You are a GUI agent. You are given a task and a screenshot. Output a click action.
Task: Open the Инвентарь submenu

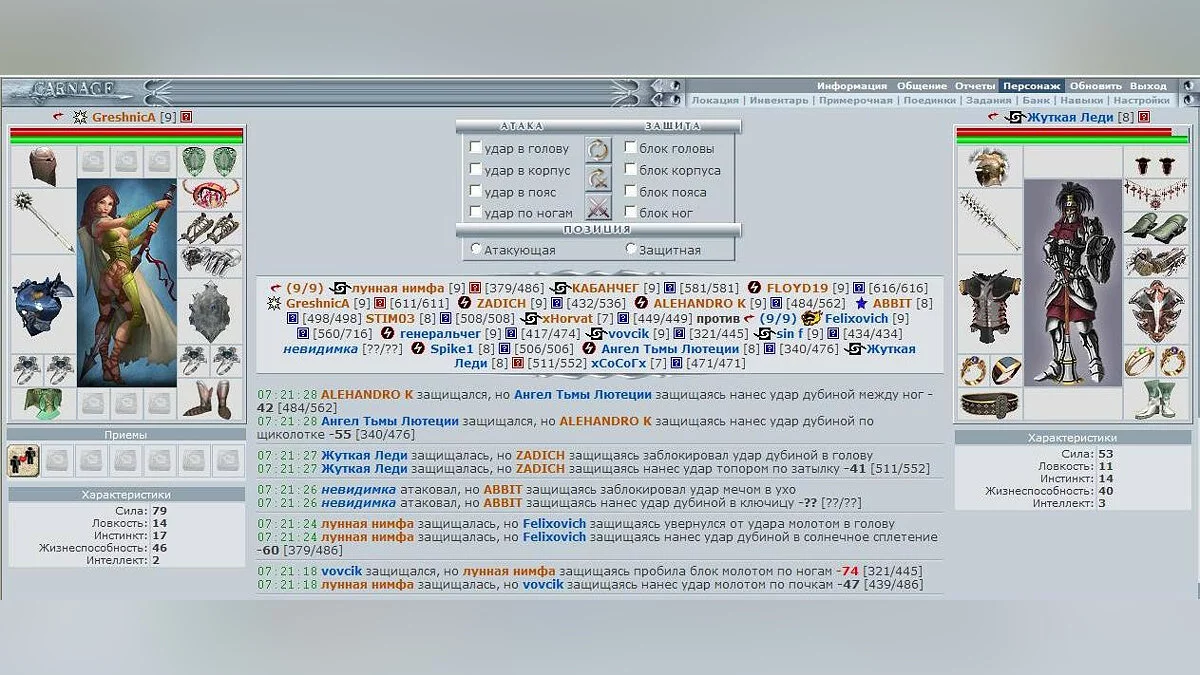tap(778, 100)
